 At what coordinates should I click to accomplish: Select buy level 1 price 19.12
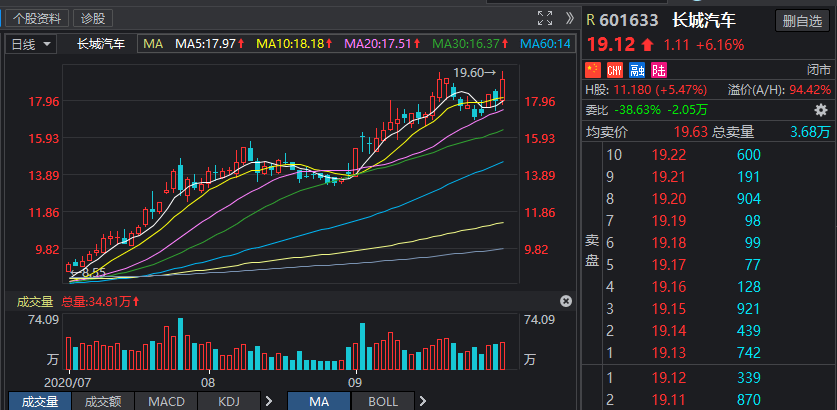point(669,377)
